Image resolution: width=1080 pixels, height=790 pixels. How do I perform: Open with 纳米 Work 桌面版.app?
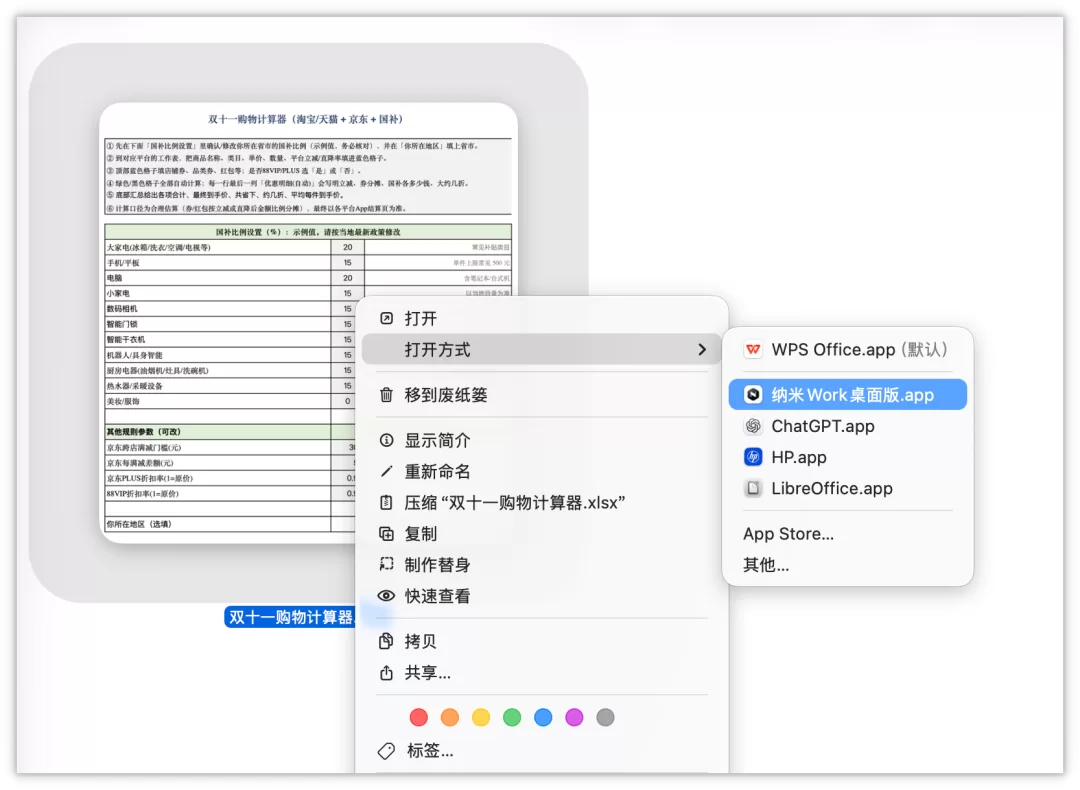coord(848,395)
